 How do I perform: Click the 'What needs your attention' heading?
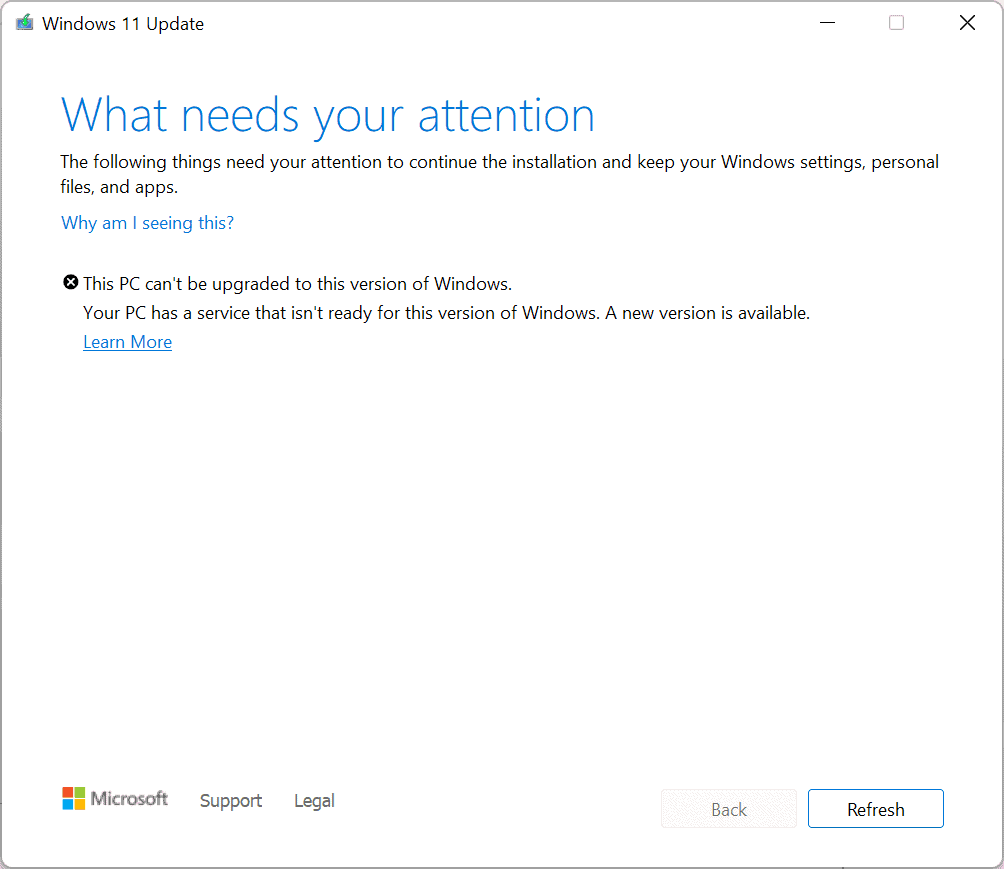(x=328, y=116)
